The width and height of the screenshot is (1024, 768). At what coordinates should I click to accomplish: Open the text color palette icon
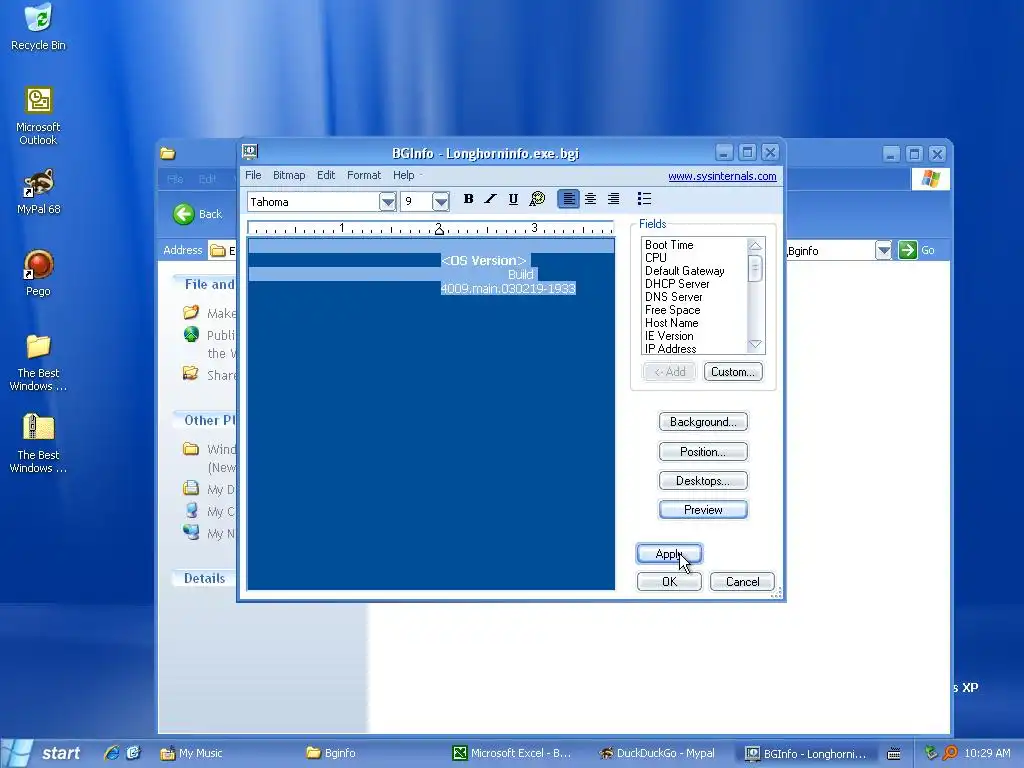point(537,199)
